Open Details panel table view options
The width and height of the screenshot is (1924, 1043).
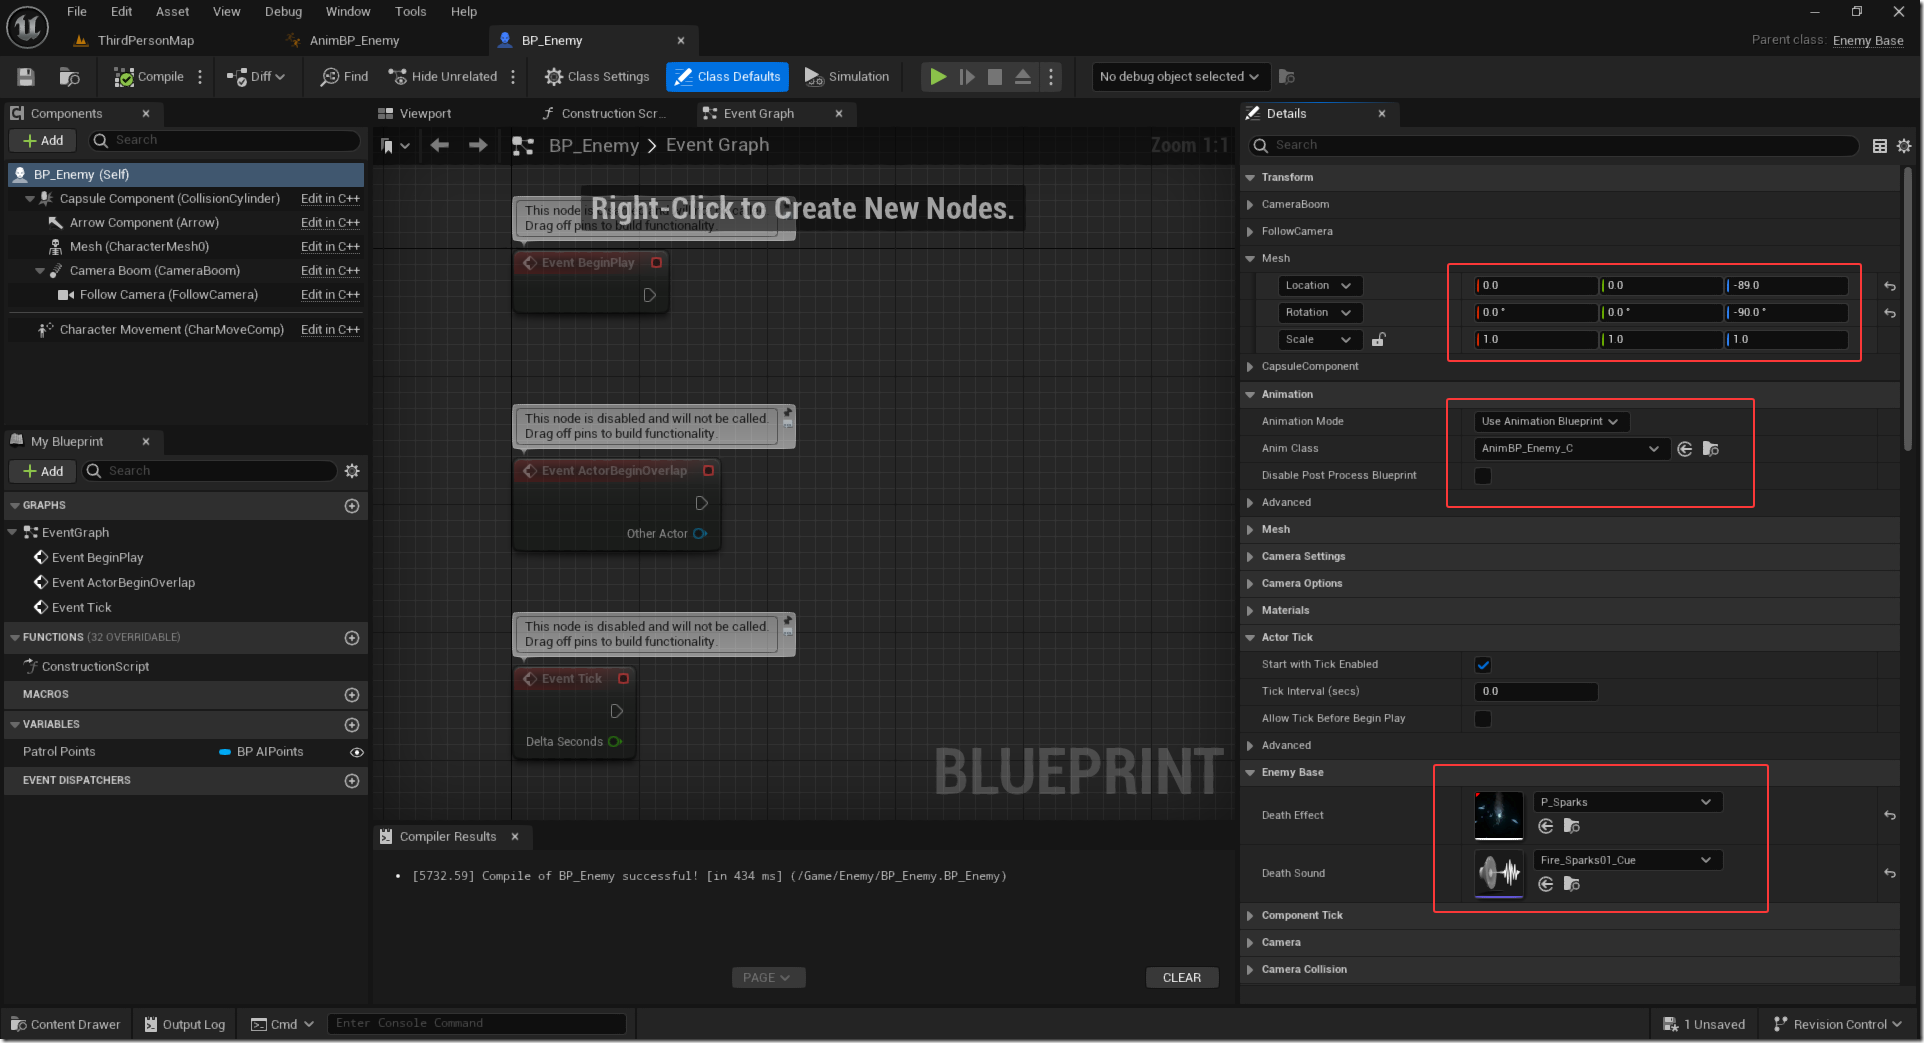1880,146
